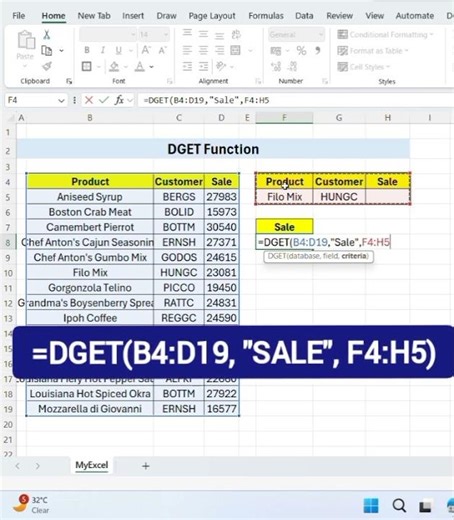Open Format as Table menu
The height and width of the screenshot is (520, 454).
pos(373,51)
